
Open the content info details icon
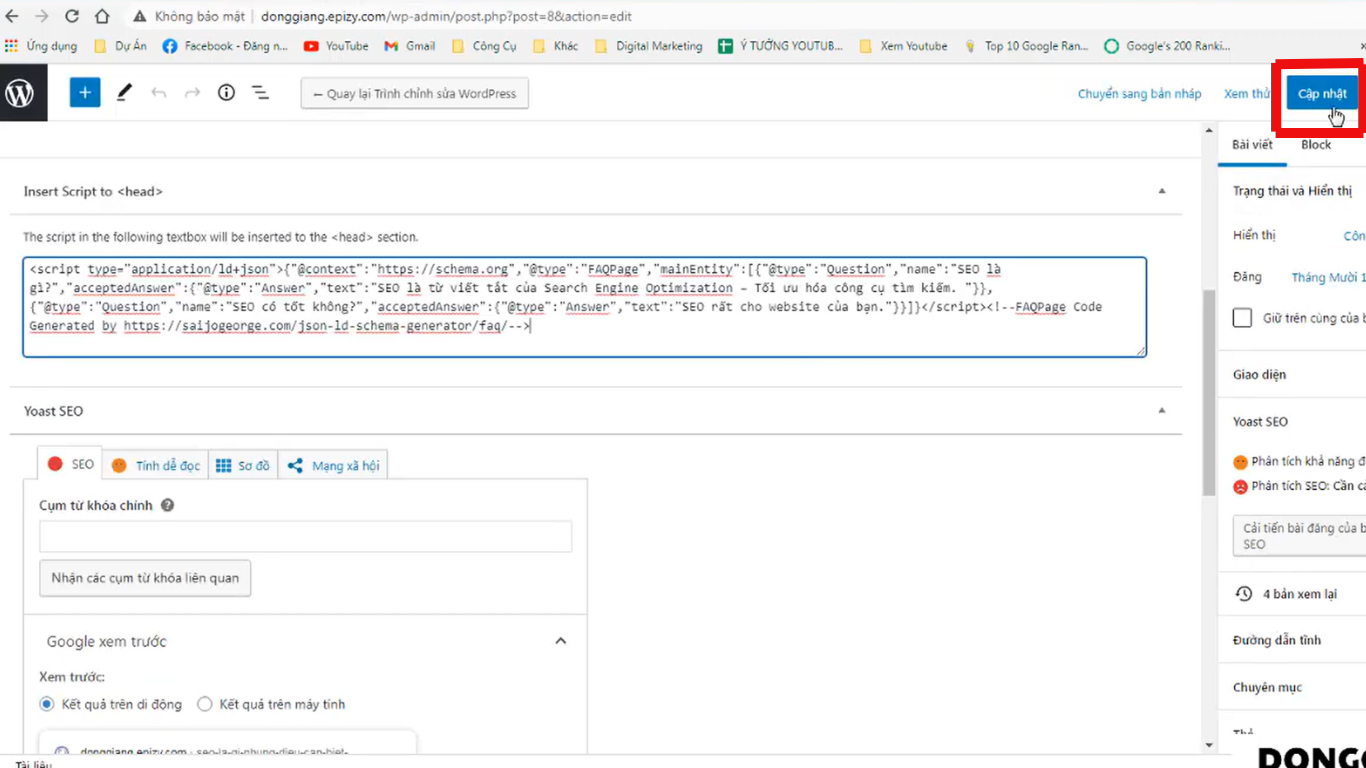coord(226,93)
